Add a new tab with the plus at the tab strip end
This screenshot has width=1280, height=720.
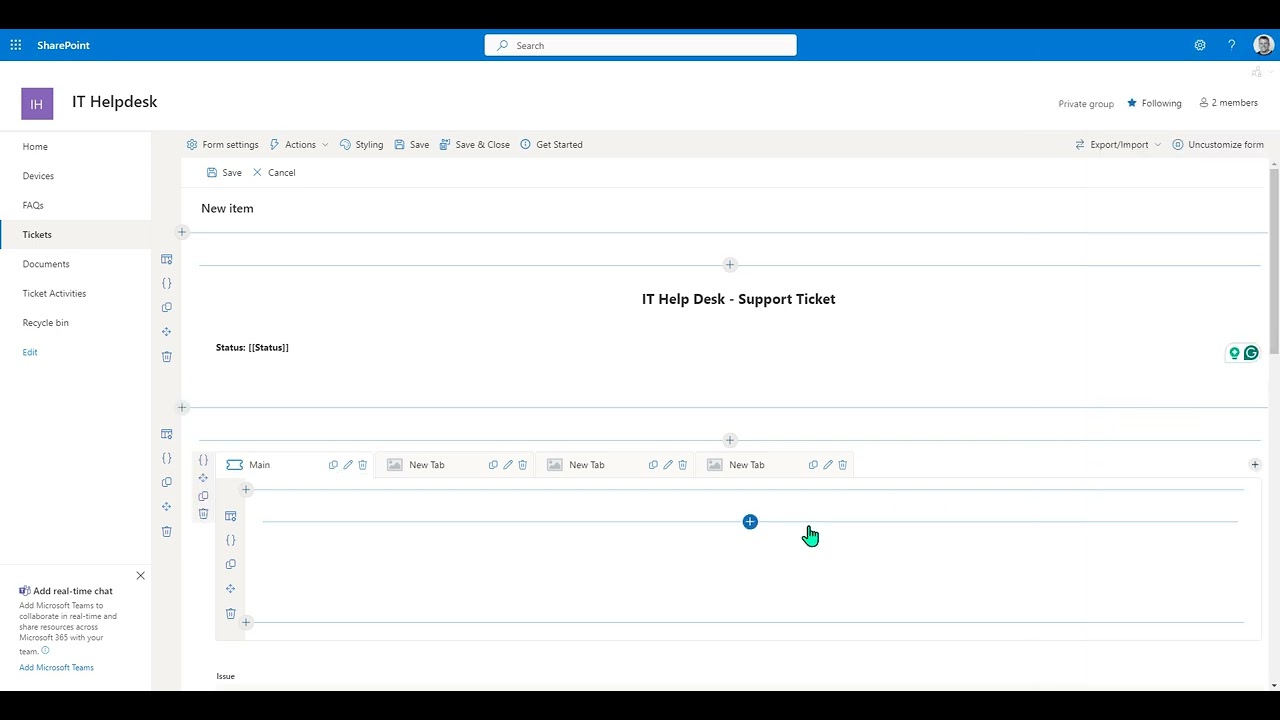[1255, 465]
